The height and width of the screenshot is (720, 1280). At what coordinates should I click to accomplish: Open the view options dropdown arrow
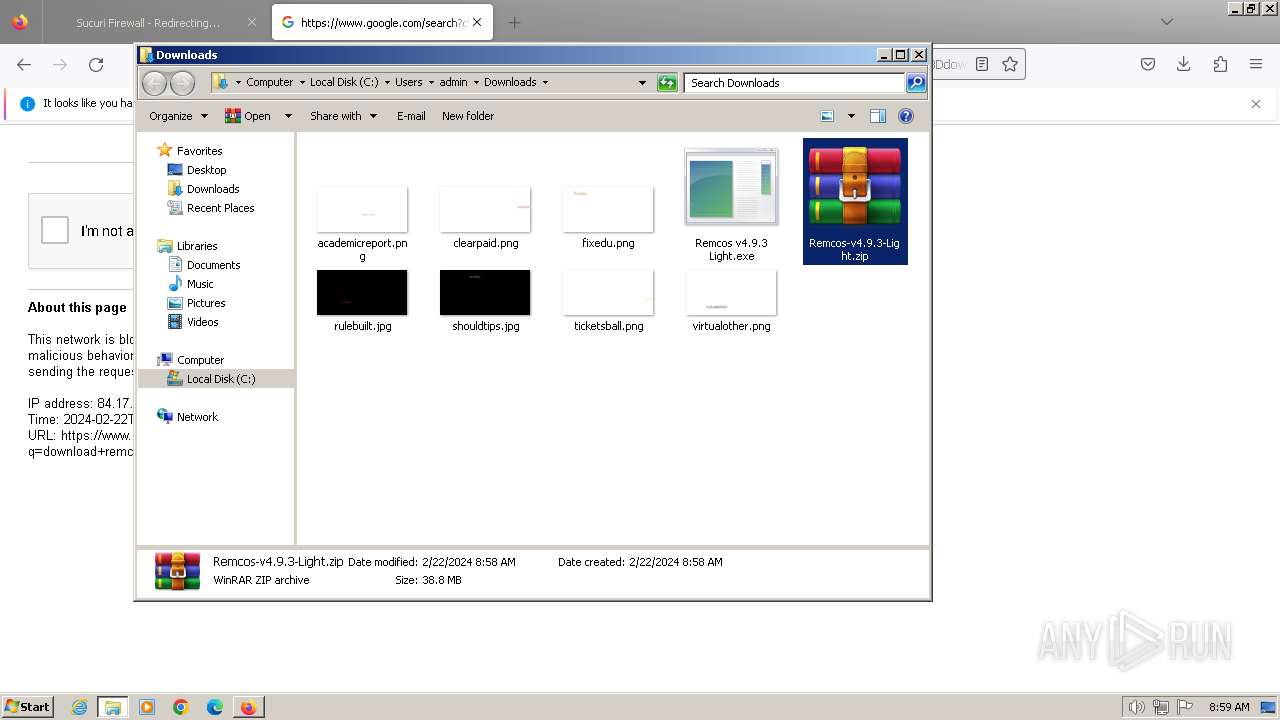851,116
